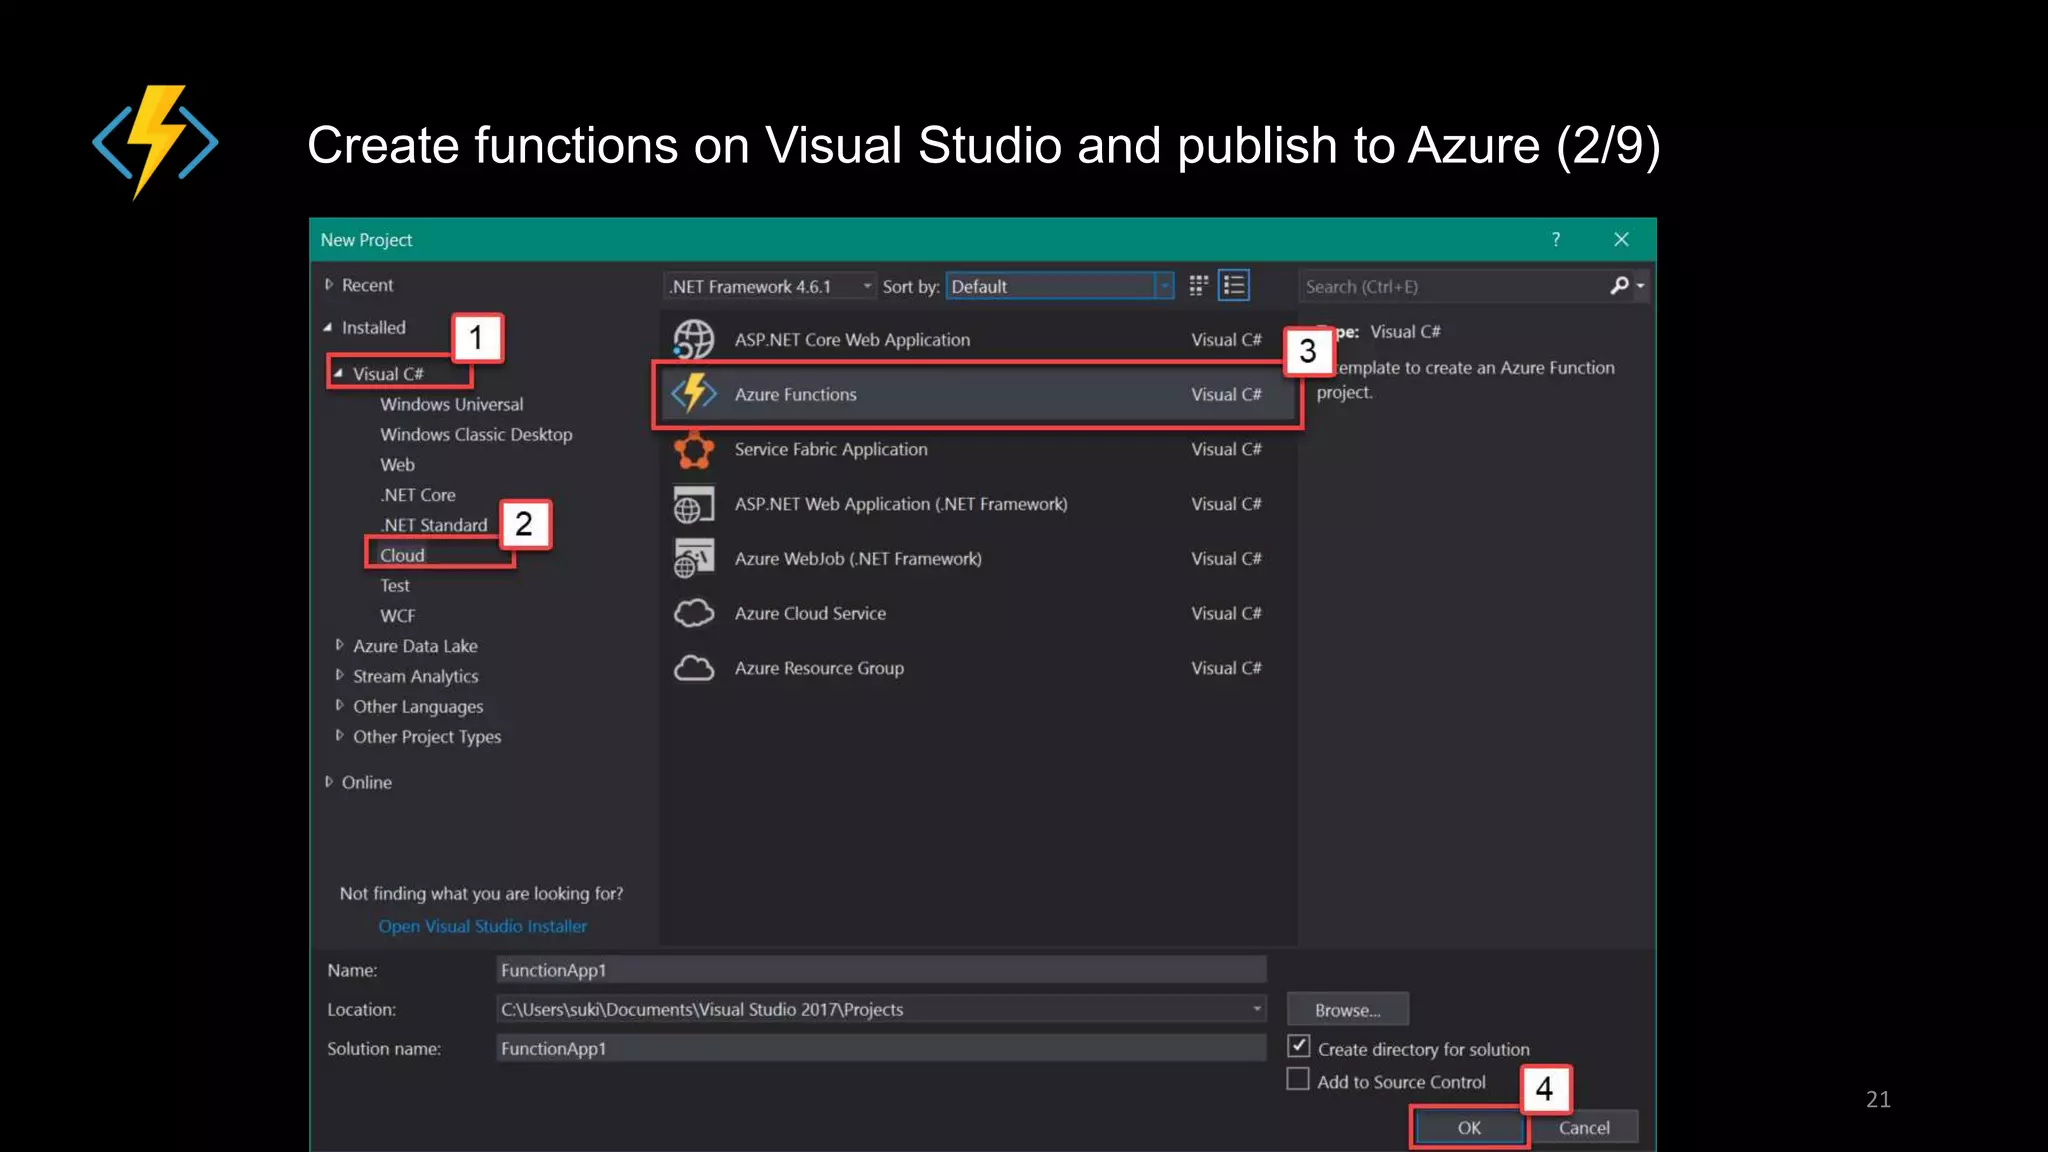2048x1152 pixels.
Task: Collapse the Visual C# node
Action: pyautogui.click(x=339, y=373)
